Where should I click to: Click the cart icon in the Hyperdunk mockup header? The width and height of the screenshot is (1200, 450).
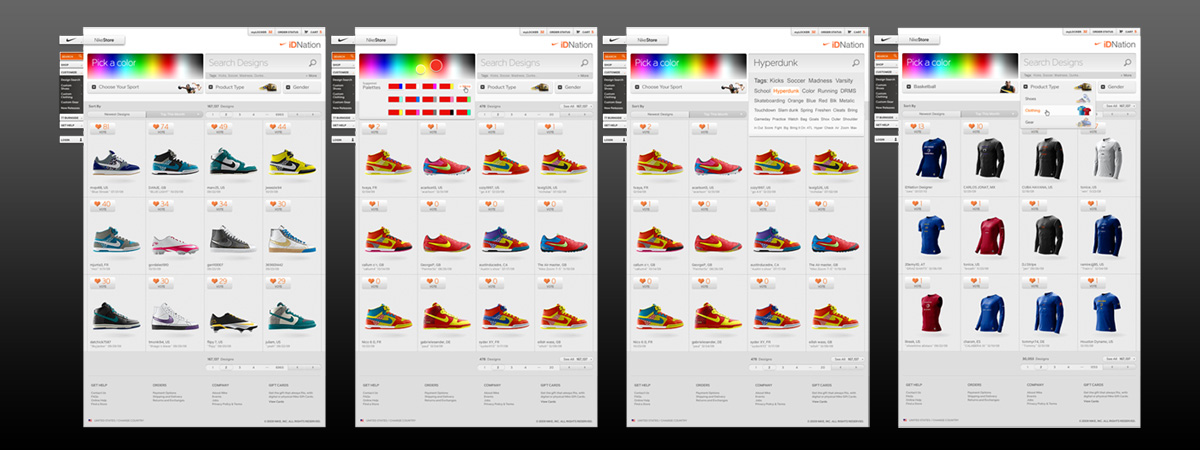tap(847, 32)
